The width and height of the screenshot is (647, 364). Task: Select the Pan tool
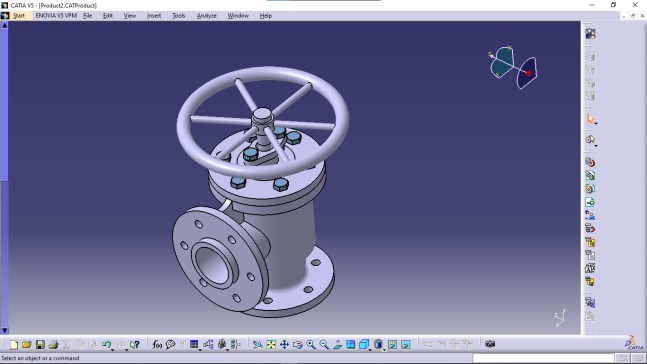point(284,344)
